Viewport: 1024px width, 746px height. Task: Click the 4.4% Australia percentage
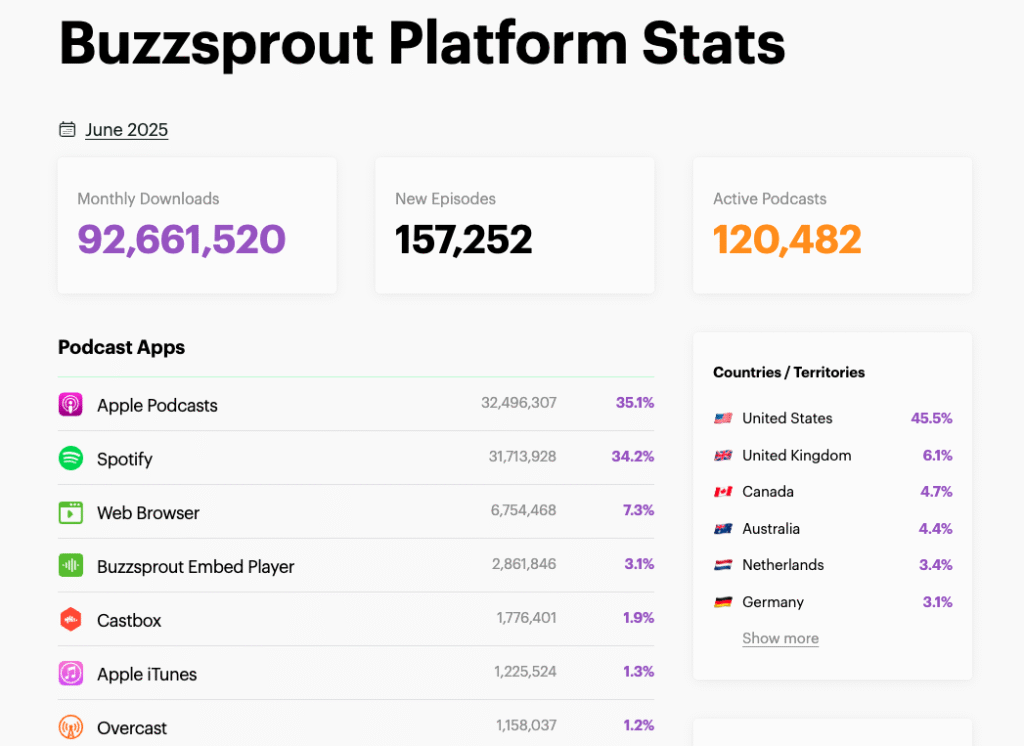pos(936,528)
